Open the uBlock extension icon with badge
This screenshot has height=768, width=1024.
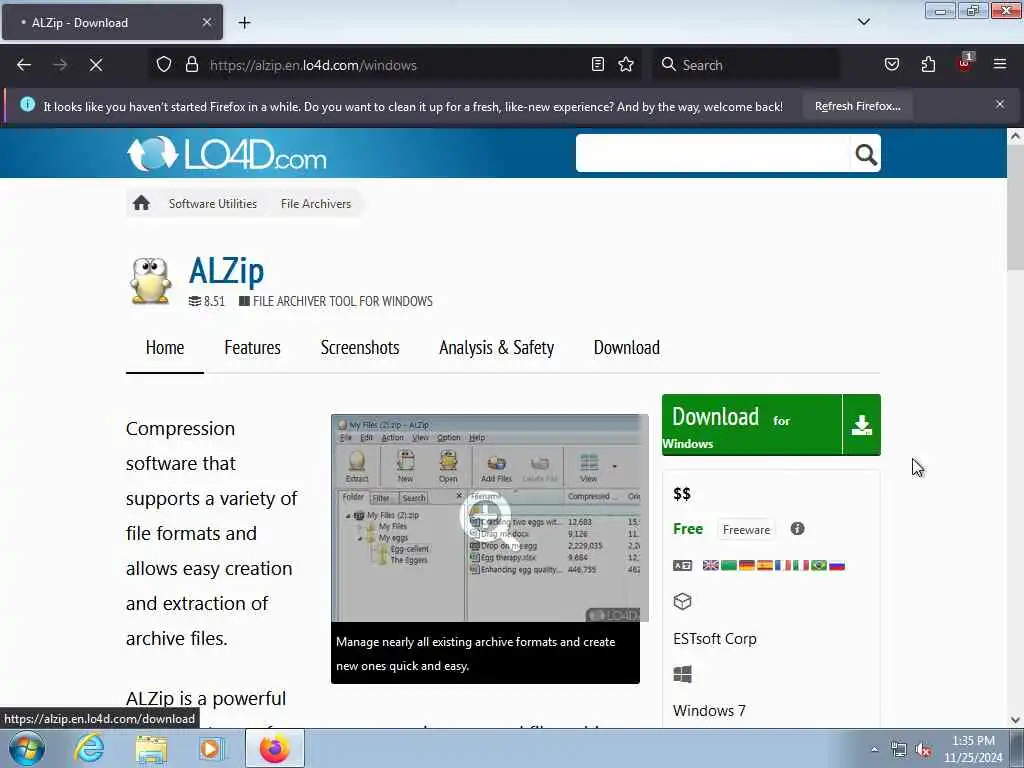pos(965,63)
